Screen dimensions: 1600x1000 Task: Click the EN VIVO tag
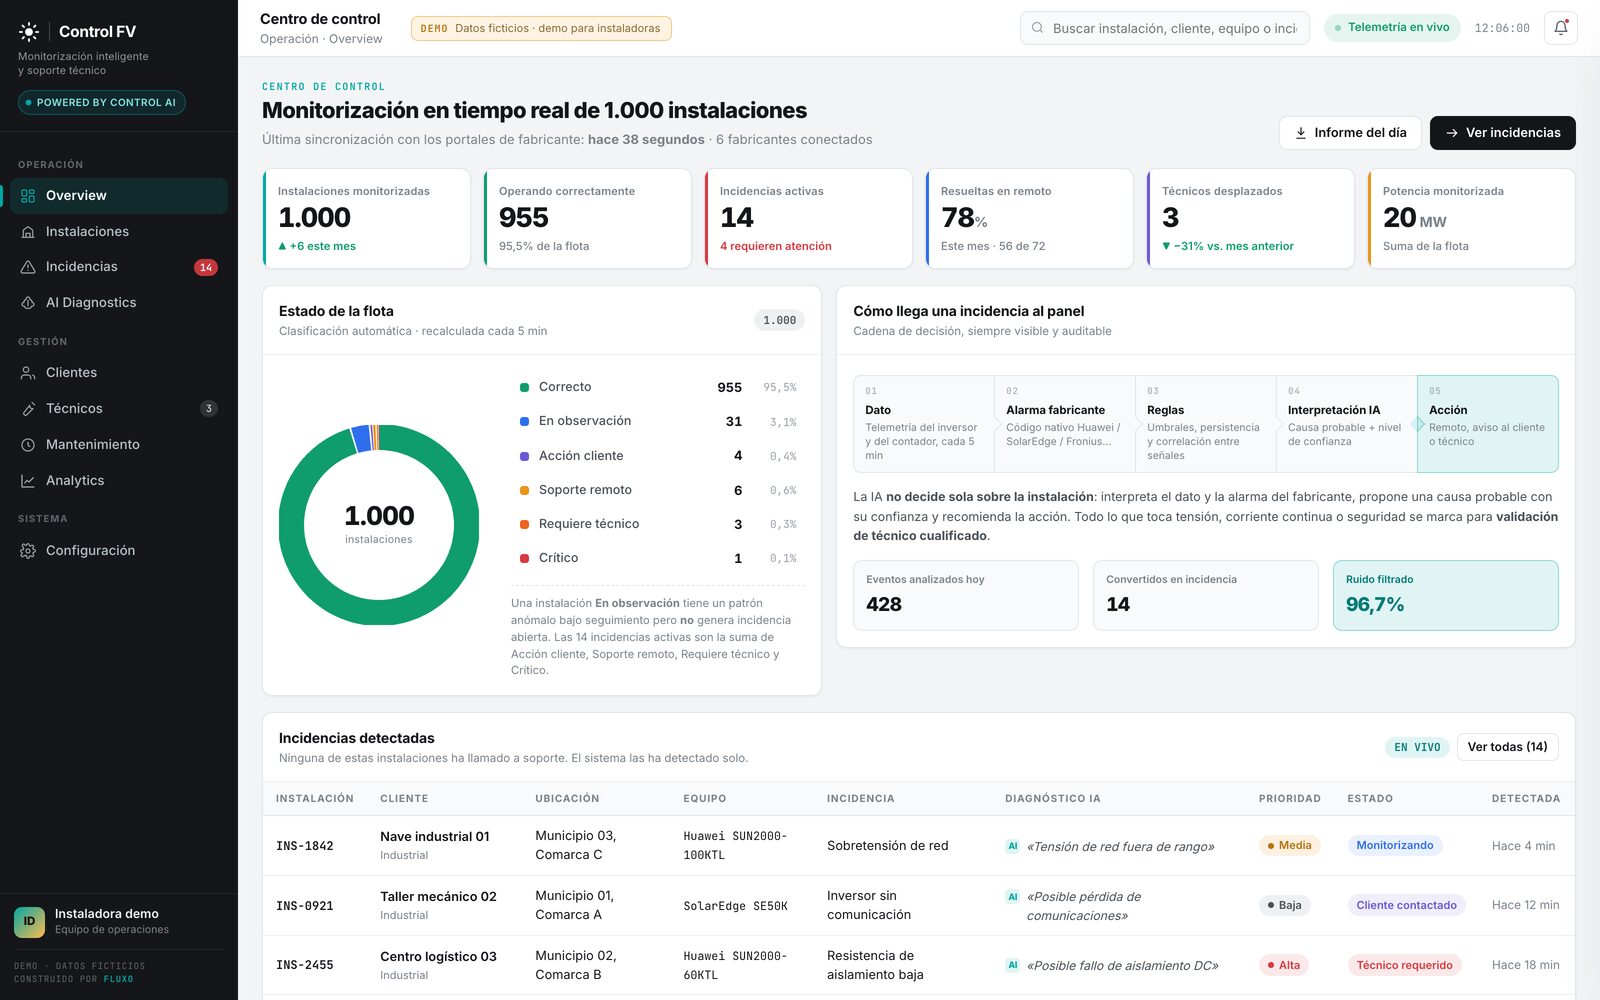pyautogui.click(x=1417, y=747)
